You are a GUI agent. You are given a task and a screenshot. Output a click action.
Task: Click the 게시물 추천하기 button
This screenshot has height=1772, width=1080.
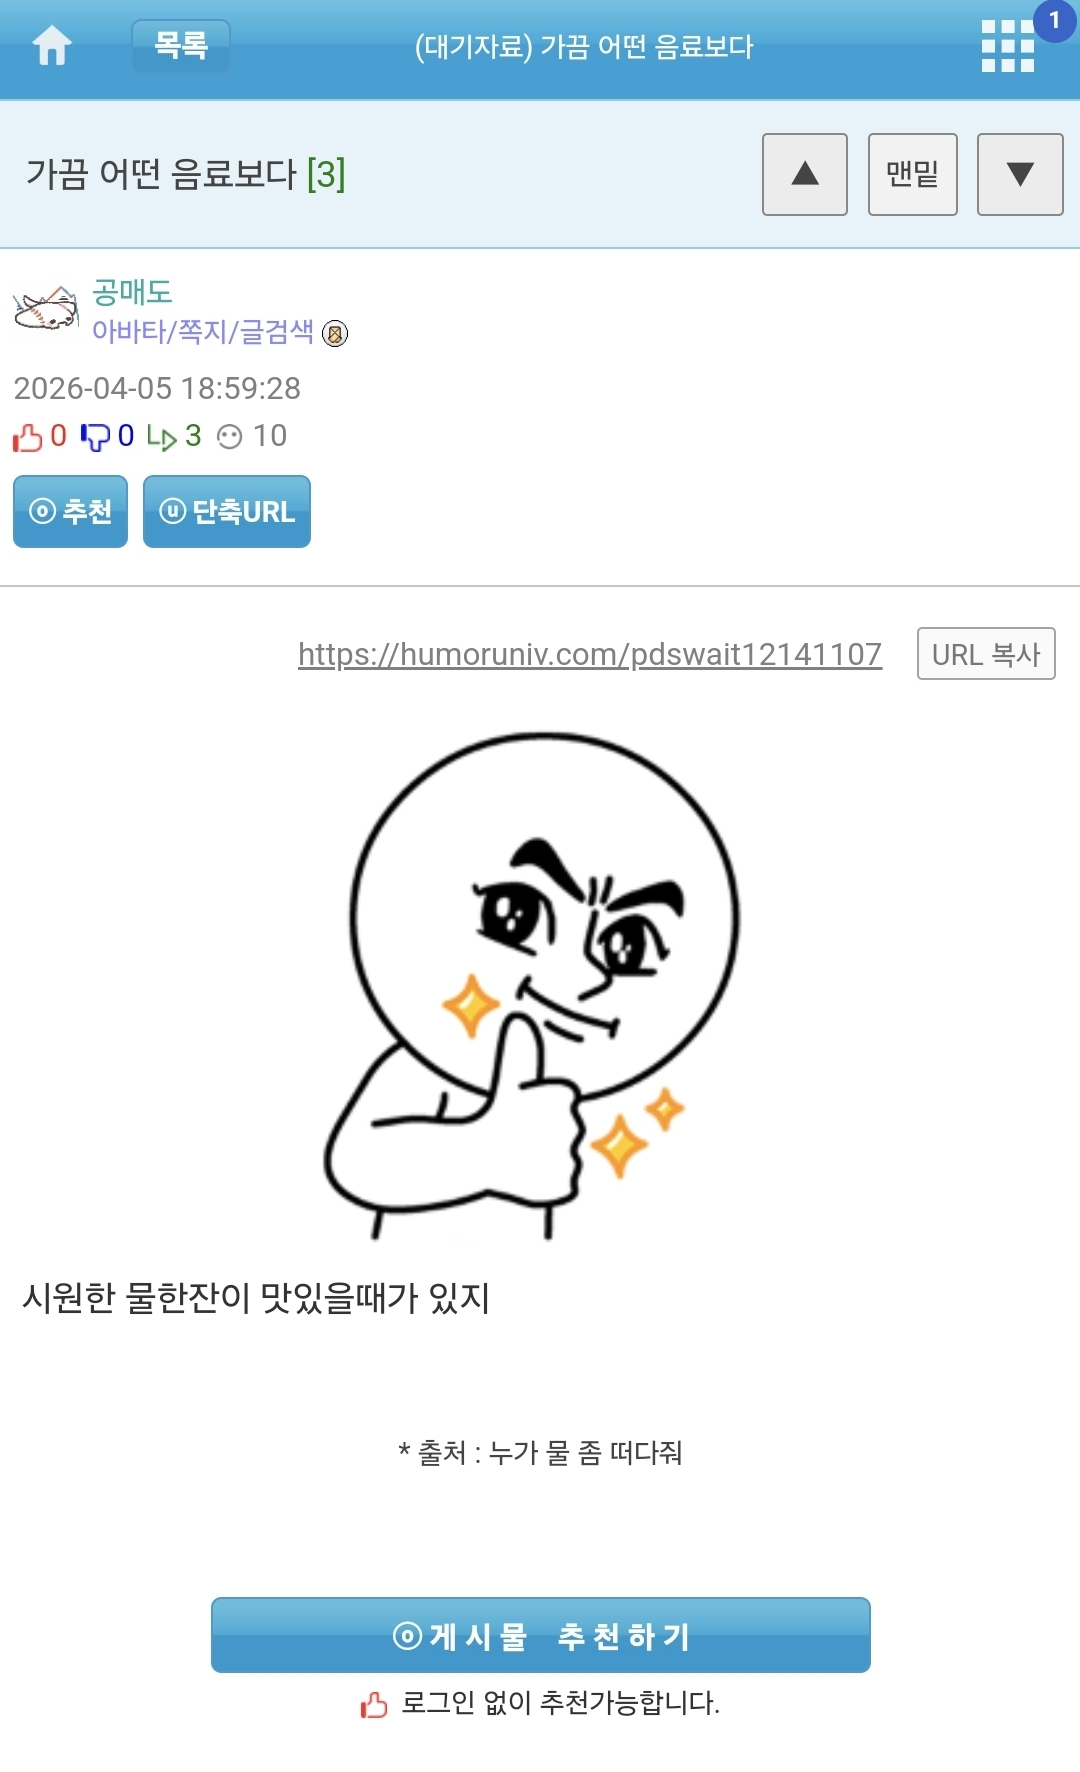[541, 1635]
